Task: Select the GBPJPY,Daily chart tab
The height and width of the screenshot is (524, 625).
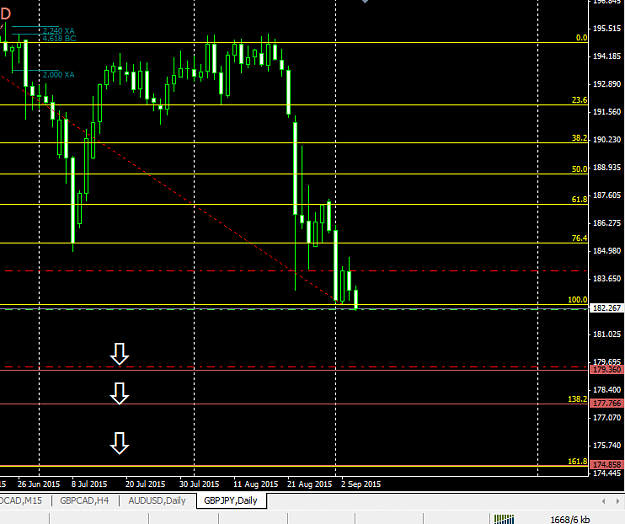Action: (x=231, y=500)
